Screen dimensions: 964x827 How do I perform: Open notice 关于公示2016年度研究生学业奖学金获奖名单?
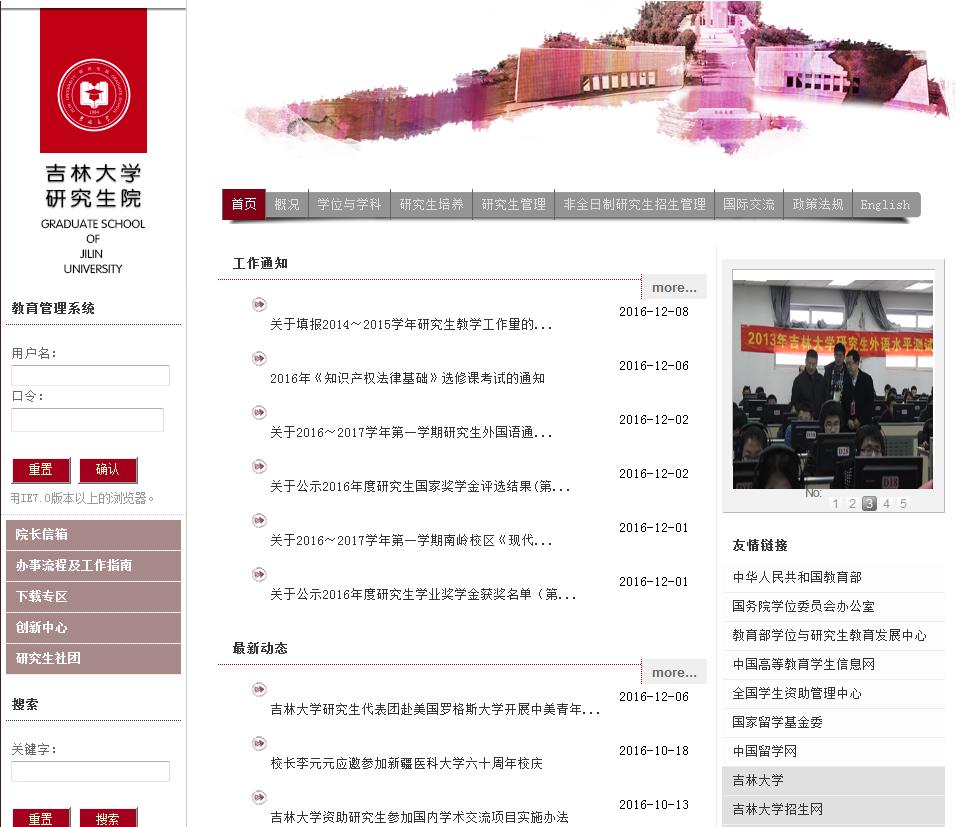(423, 595)
